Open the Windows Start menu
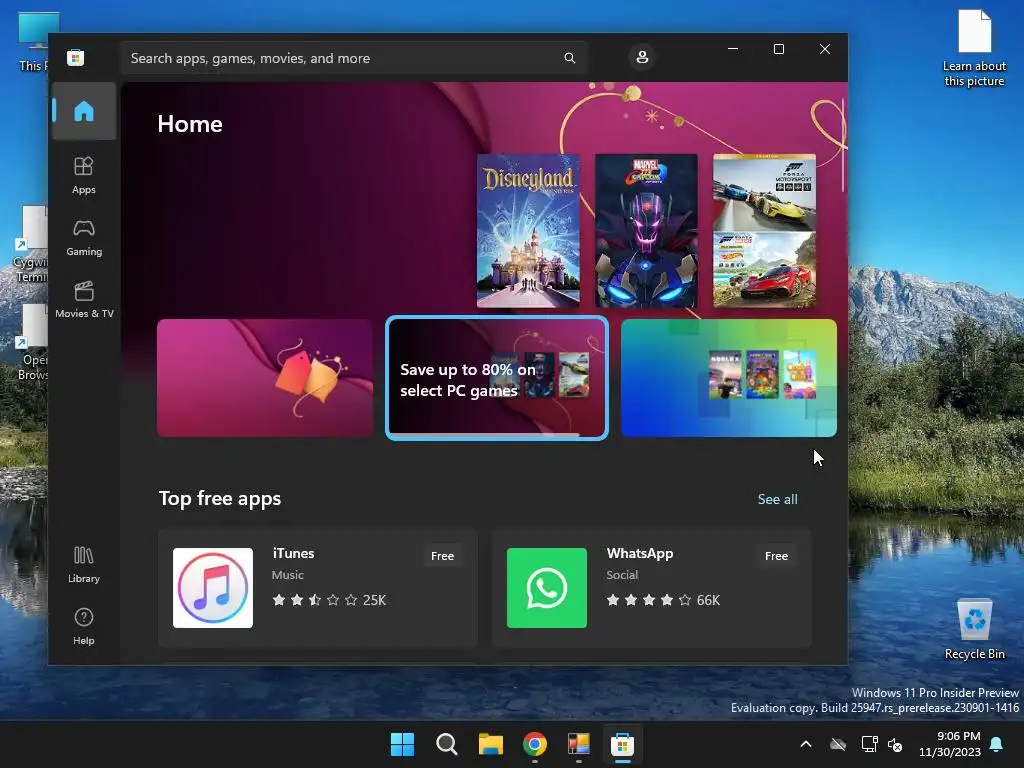1024x768 pixels. tap(402, 744)
